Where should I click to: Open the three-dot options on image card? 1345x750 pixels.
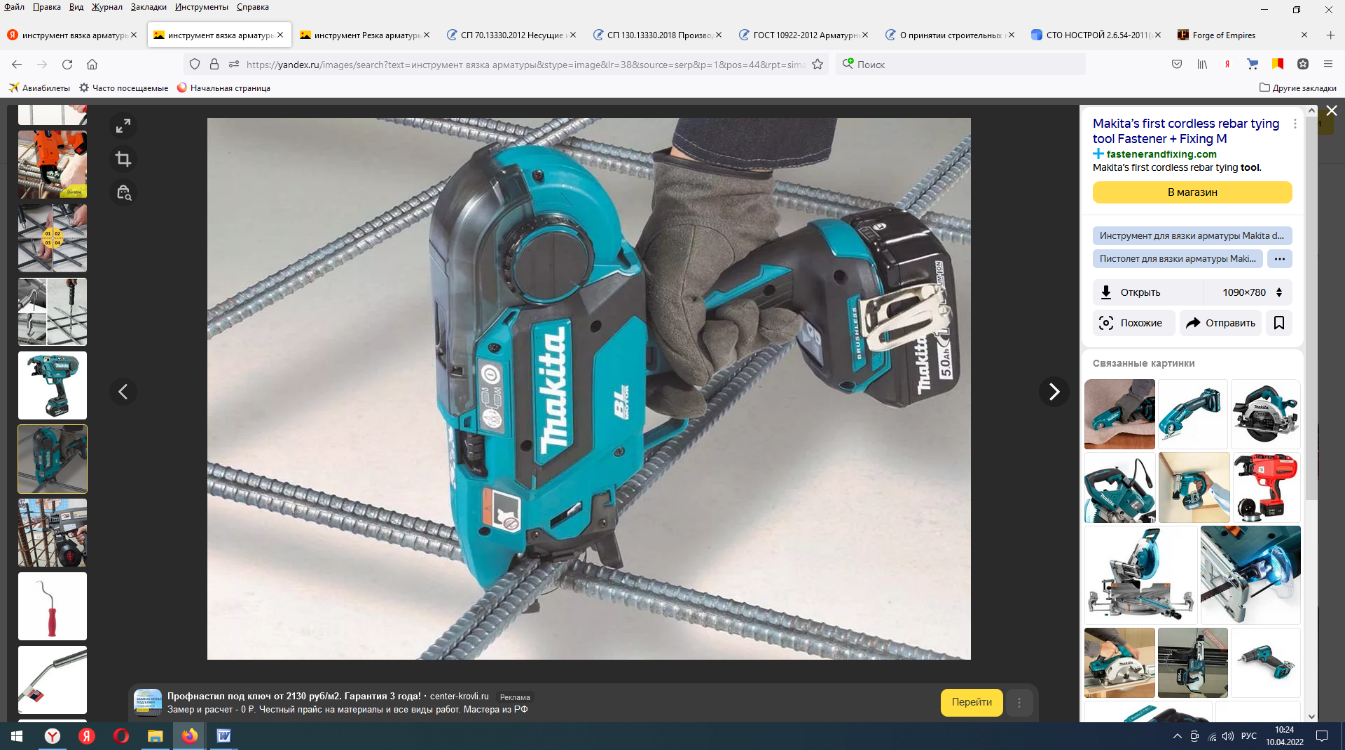pos(1295,124)
